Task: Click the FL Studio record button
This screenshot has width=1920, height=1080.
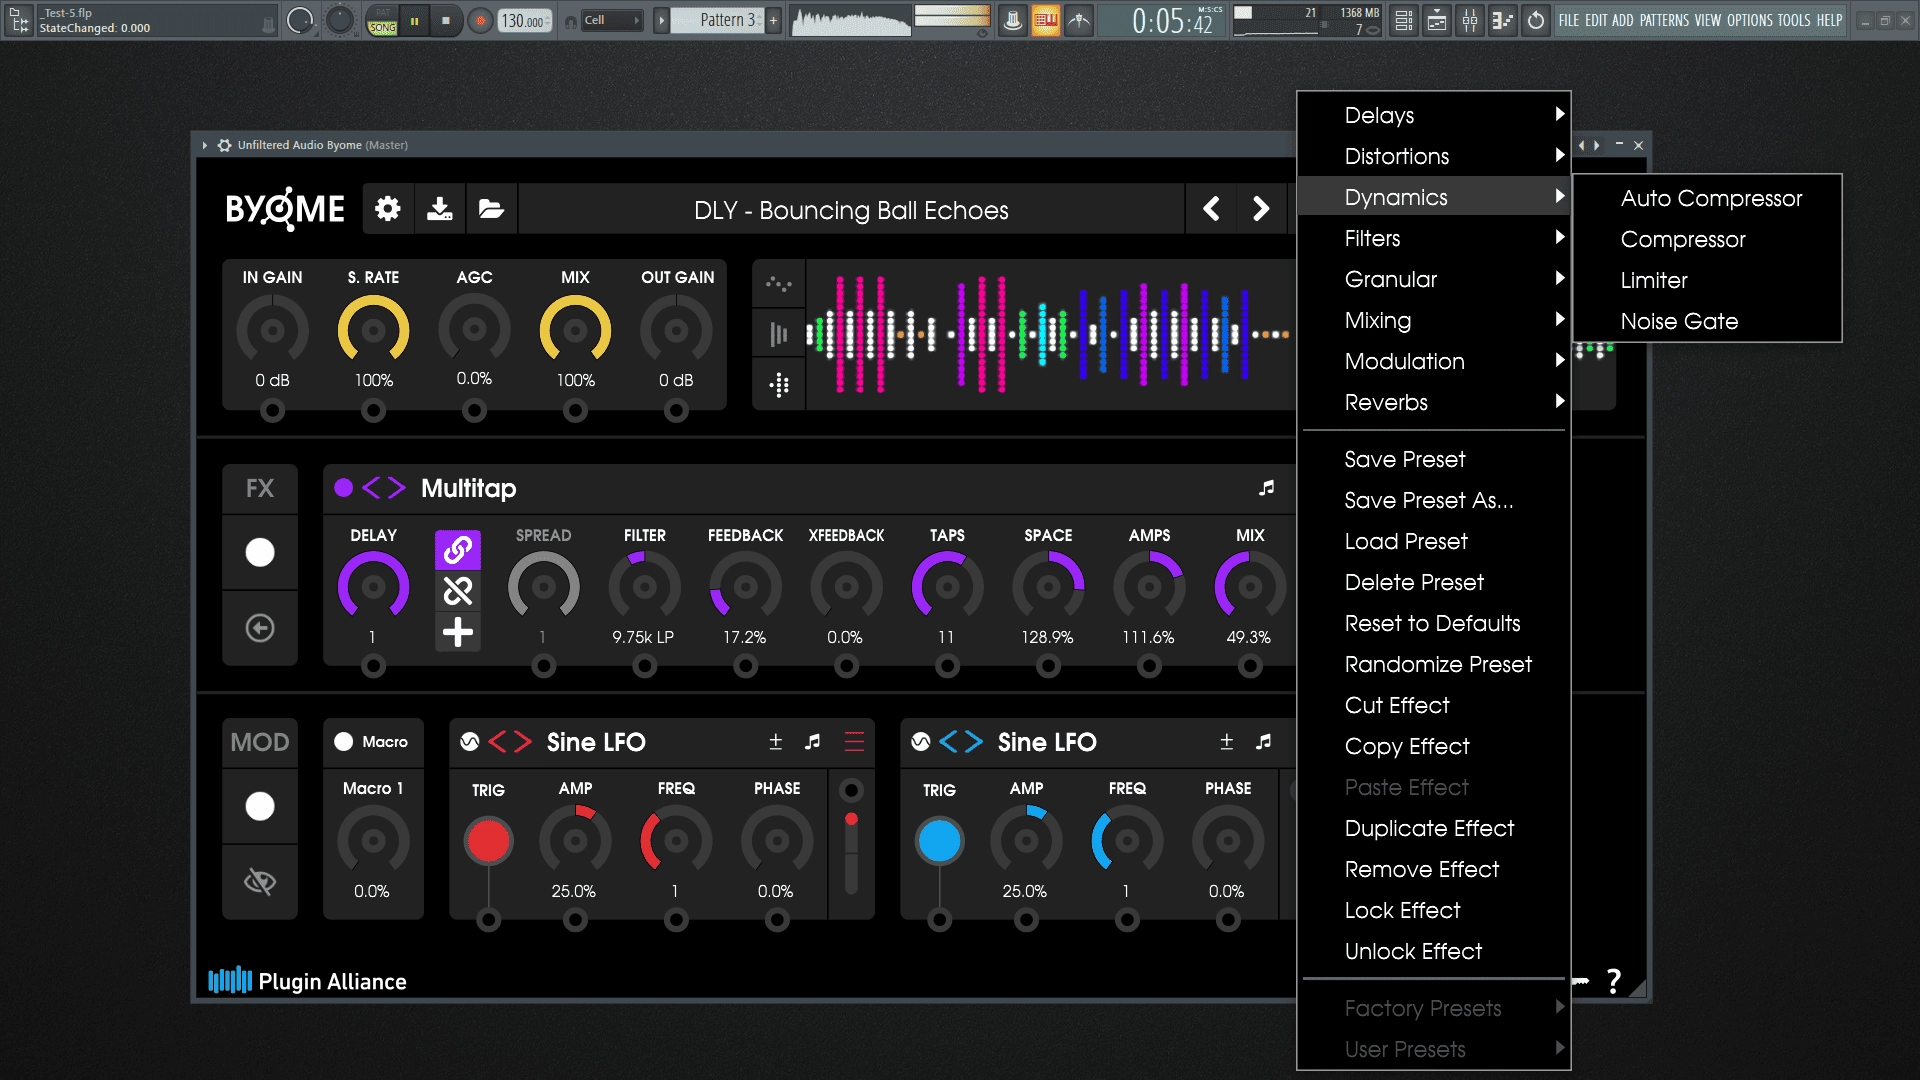Action: (x=481, y=20)
